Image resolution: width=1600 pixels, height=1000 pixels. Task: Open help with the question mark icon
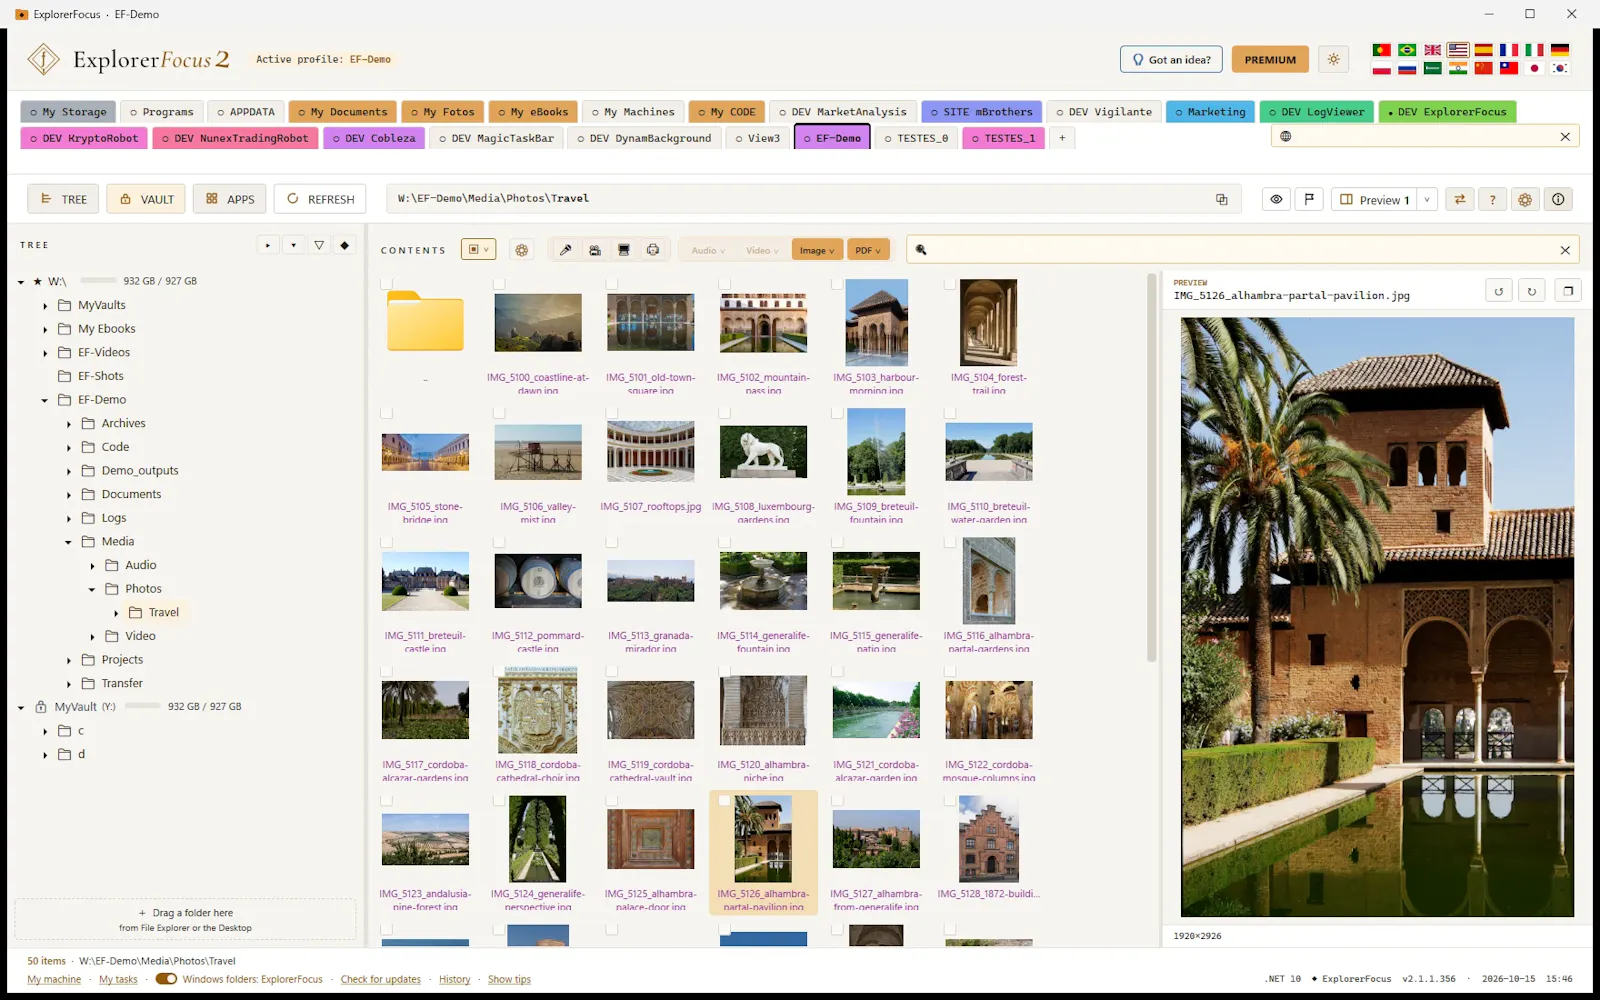pos(1493,199)
